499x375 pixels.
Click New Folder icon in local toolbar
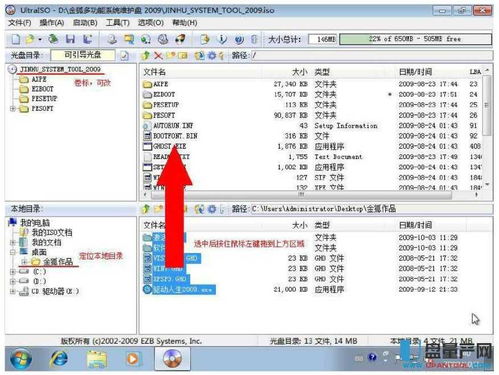pos(158,209)
